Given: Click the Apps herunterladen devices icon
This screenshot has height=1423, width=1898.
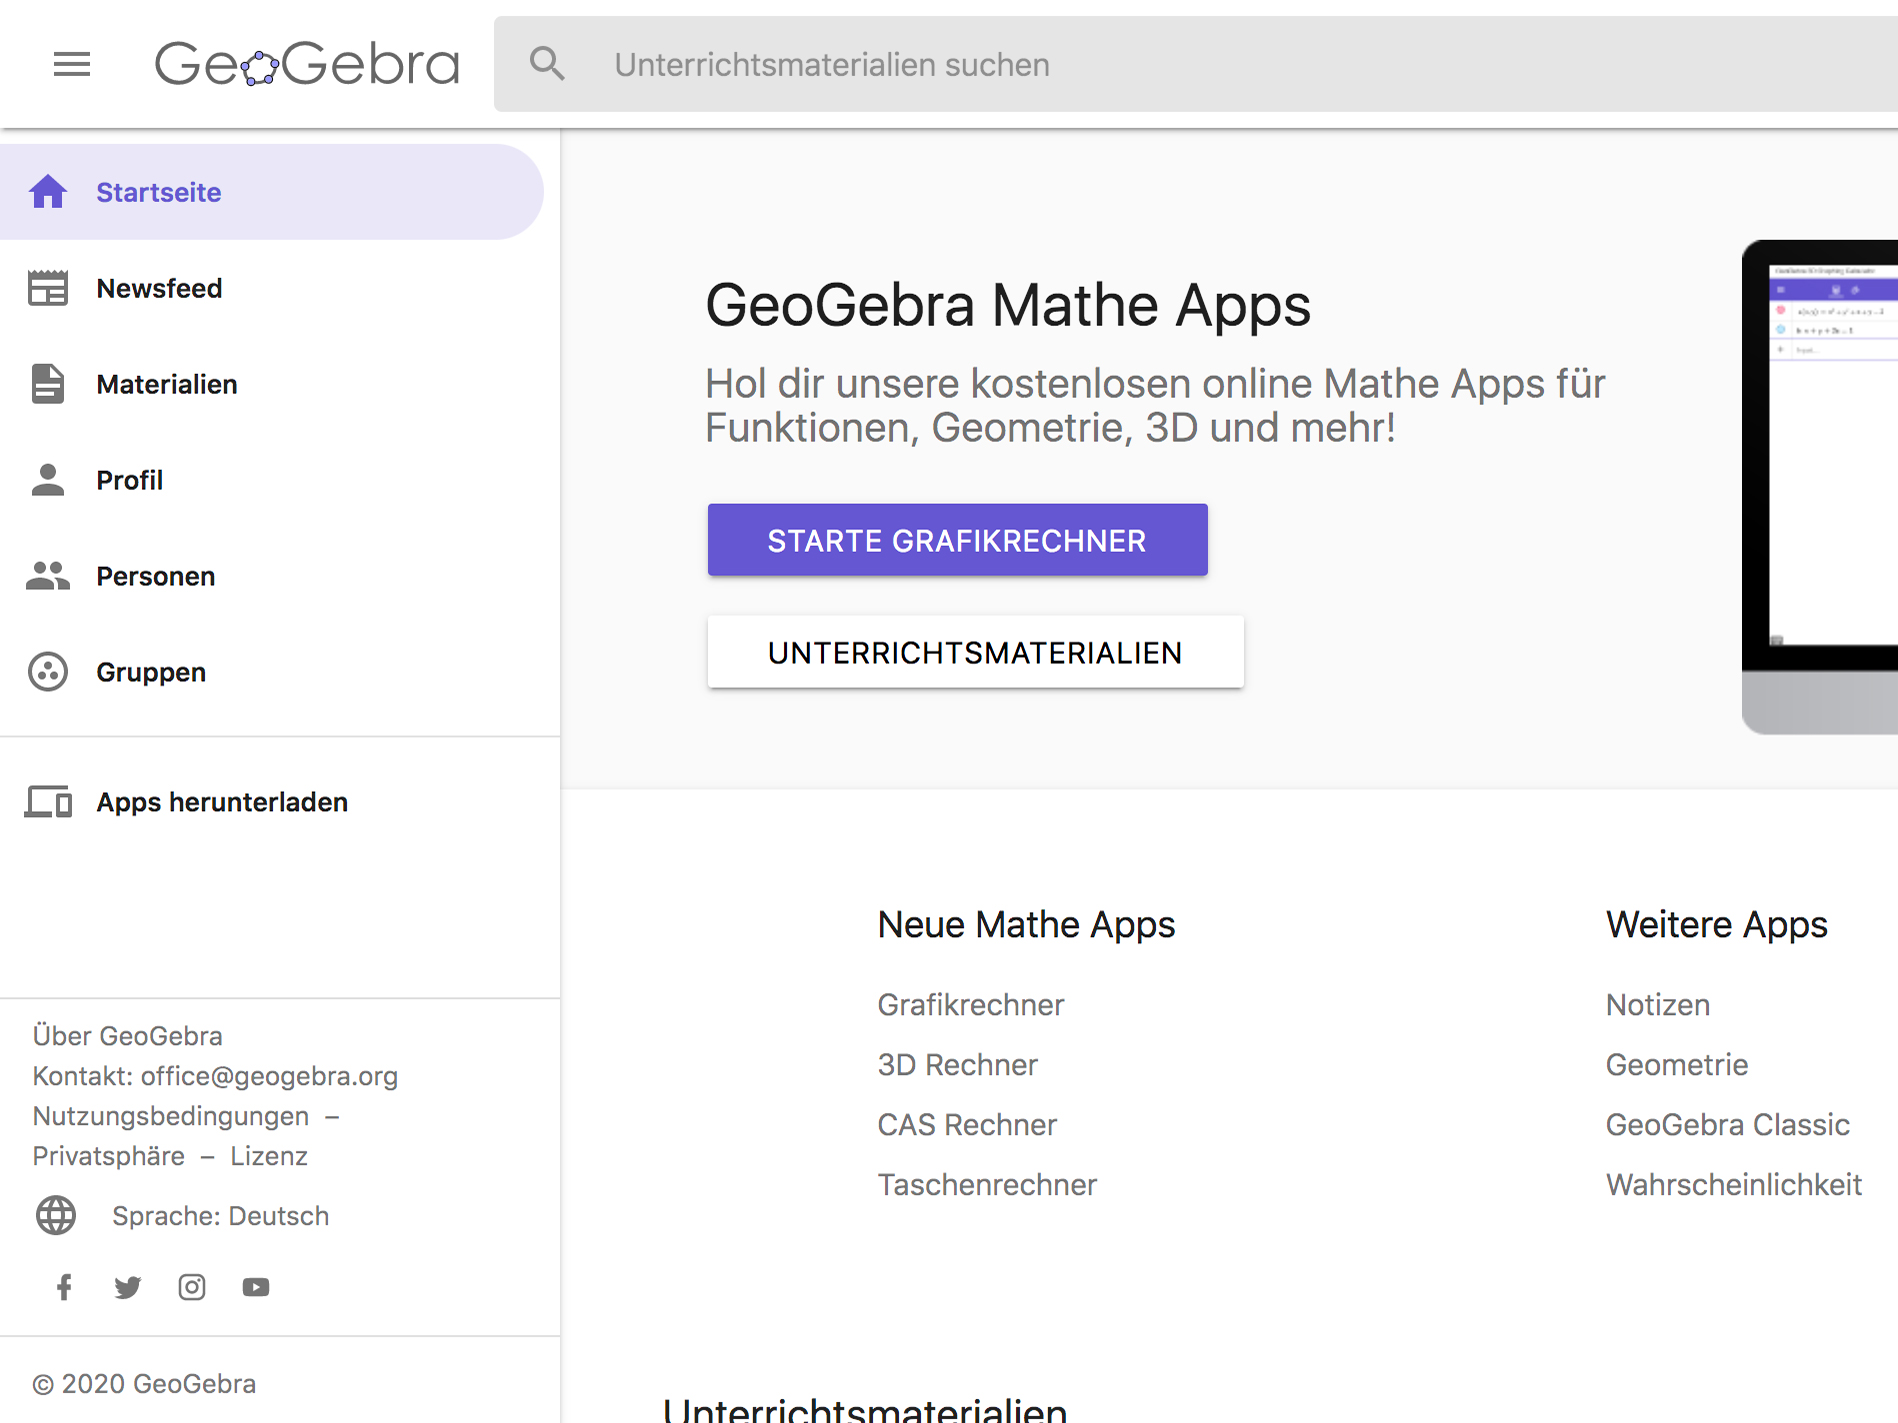Looking at the screenshot, I should pyautogui.click(x=48, y=802).
